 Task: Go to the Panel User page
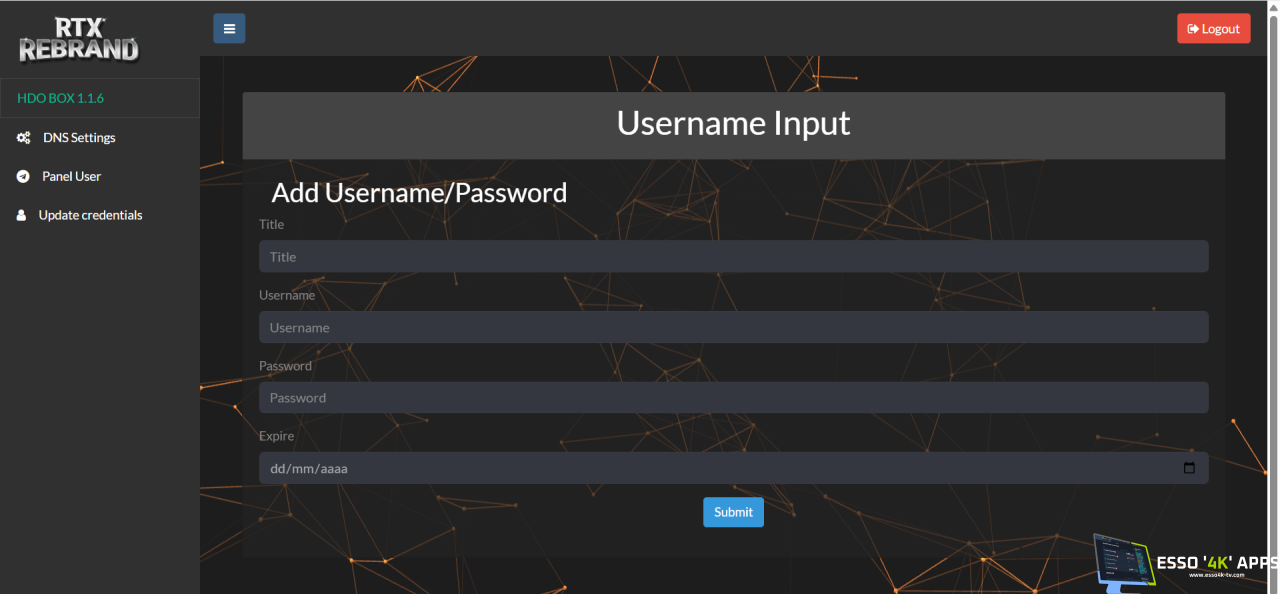pyautogui.click(x=71, y=177)
